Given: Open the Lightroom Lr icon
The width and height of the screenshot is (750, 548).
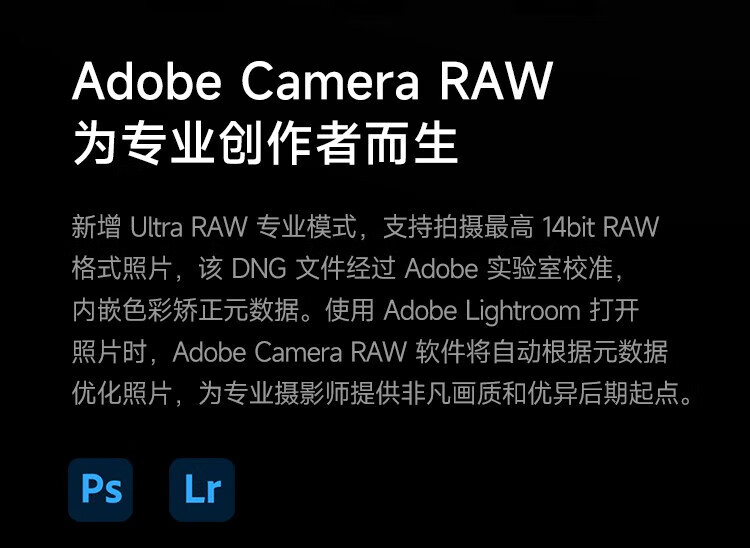Looking at the screenshot, I should (x=202, y=490).
